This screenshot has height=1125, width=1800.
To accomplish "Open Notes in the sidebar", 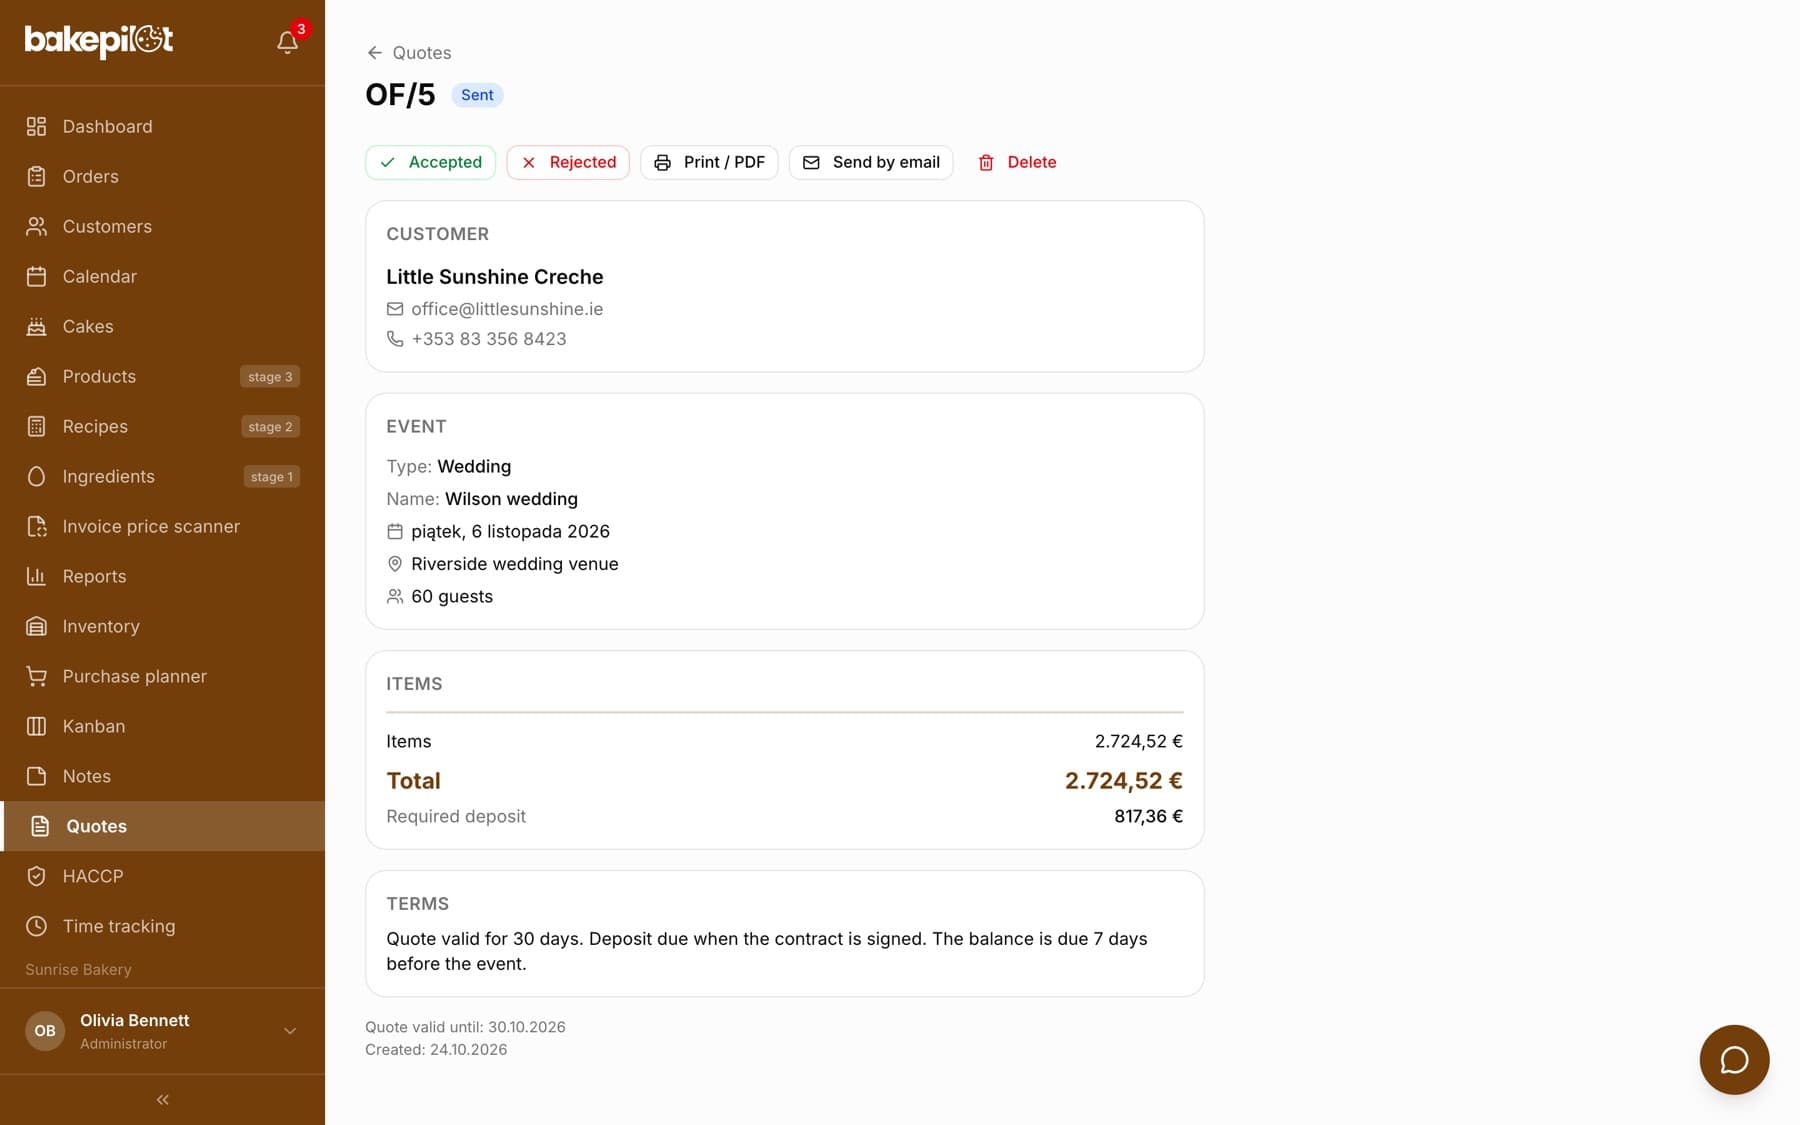I will coord(162,776).
